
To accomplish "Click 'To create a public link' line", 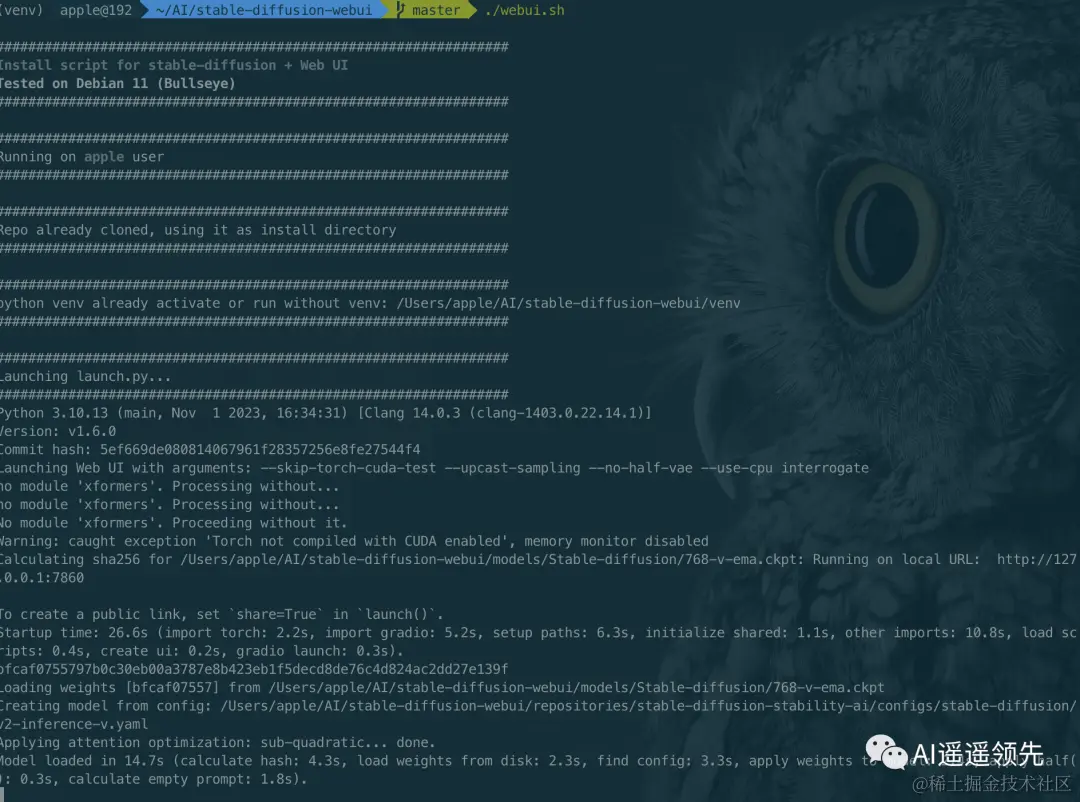I will [x=222, y=614].
